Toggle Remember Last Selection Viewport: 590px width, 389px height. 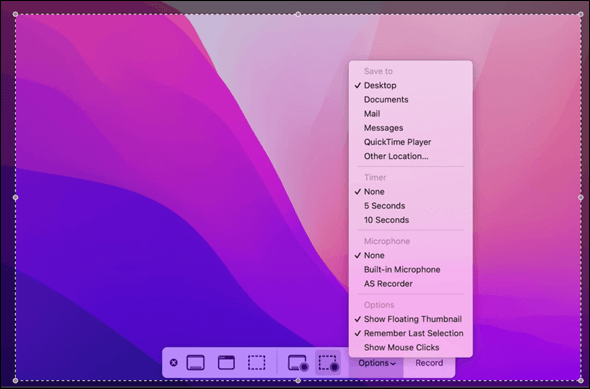pos(411,333)
